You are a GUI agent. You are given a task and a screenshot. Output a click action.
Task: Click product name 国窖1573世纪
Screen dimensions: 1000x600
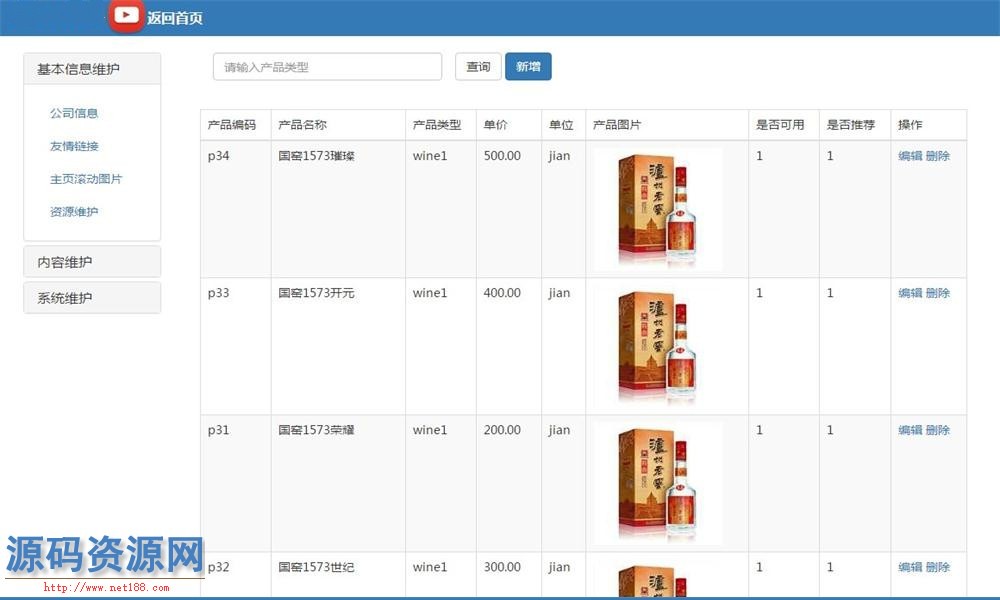point(316,567)
